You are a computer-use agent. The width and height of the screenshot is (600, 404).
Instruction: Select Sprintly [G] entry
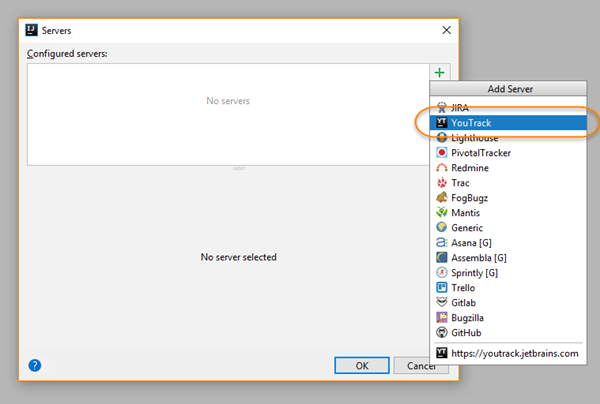pos(508,272)
